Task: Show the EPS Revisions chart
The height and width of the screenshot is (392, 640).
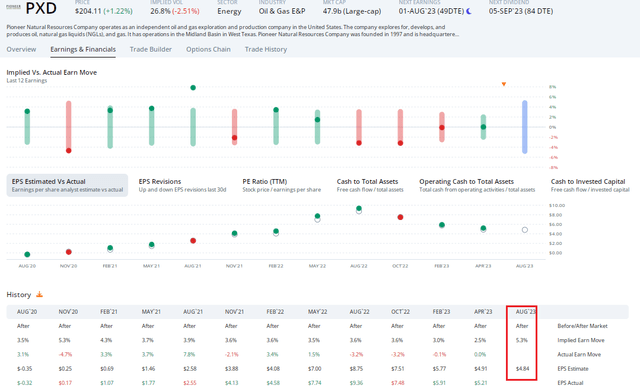Action: [x=182, y=185]
